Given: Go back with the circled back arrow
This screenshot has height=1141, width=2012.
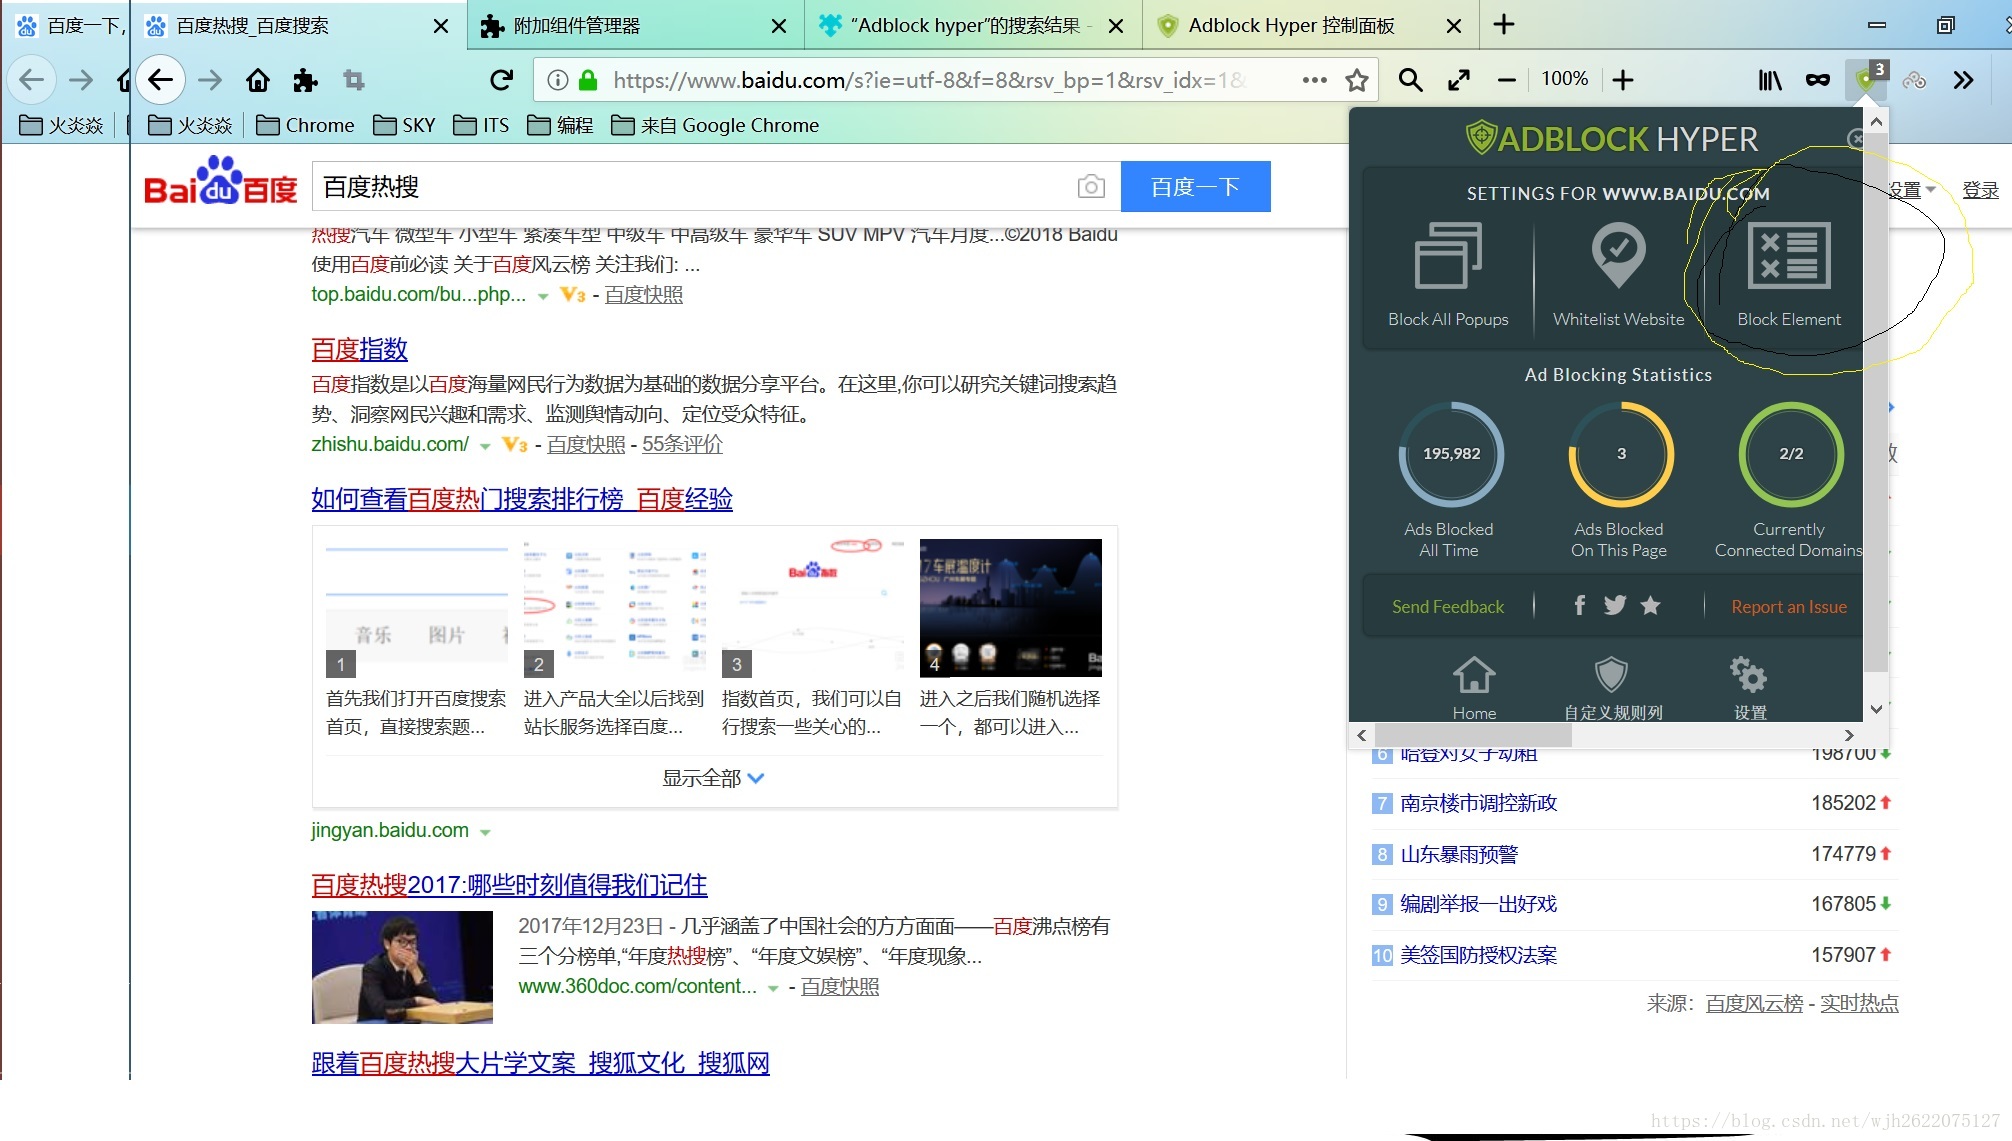Looking at the screenshot, I should coord(160,80).
